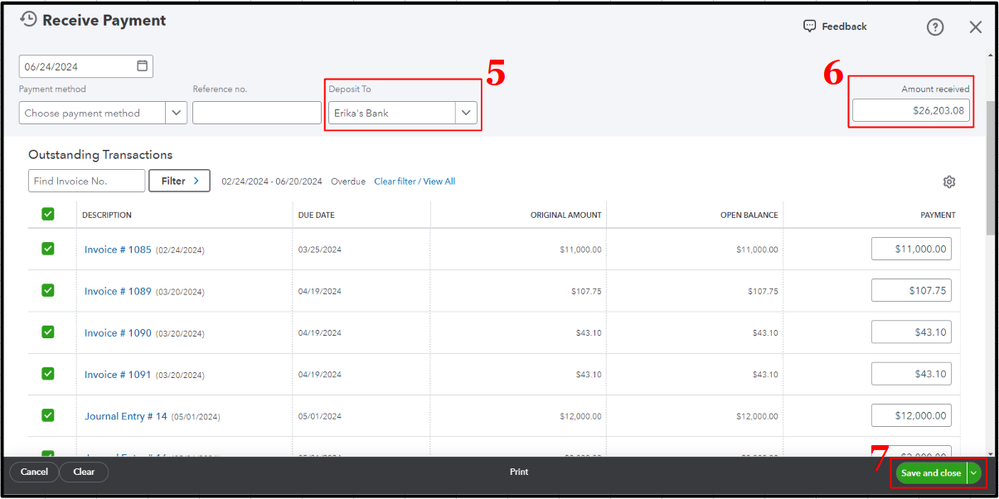
Task: Open Journal Entry # 14 link
Action: point(126,416)
